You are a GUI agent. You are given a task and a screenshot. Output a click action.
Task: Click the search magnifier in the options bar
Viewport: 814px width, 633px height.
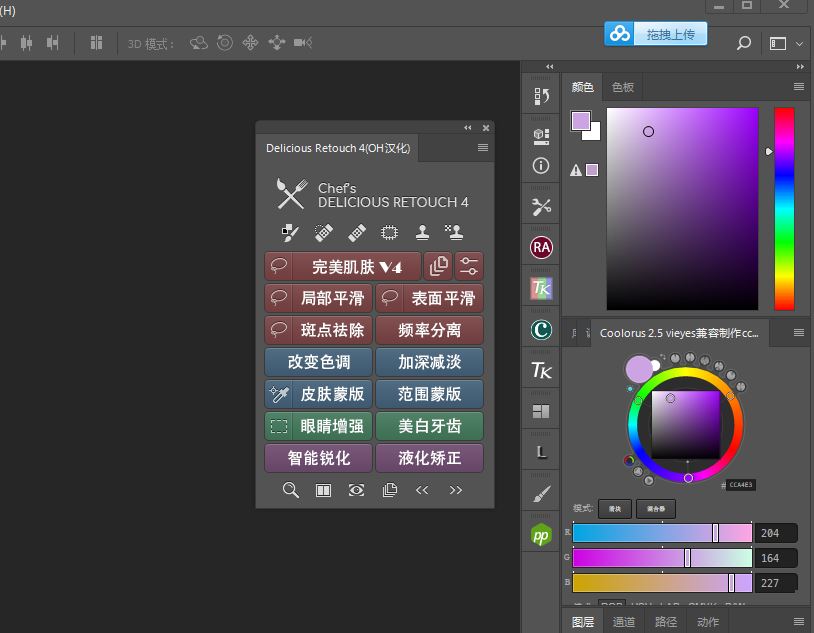(x=744, y=43)
